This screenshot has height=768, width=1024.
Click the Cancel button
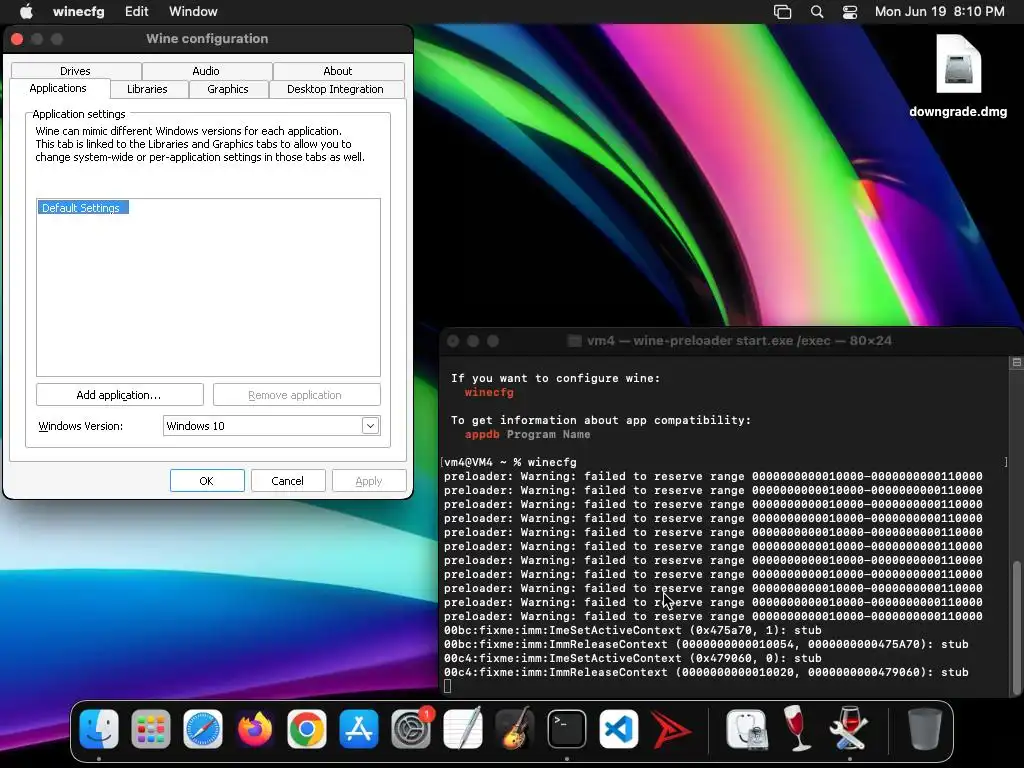pos(287,481)
